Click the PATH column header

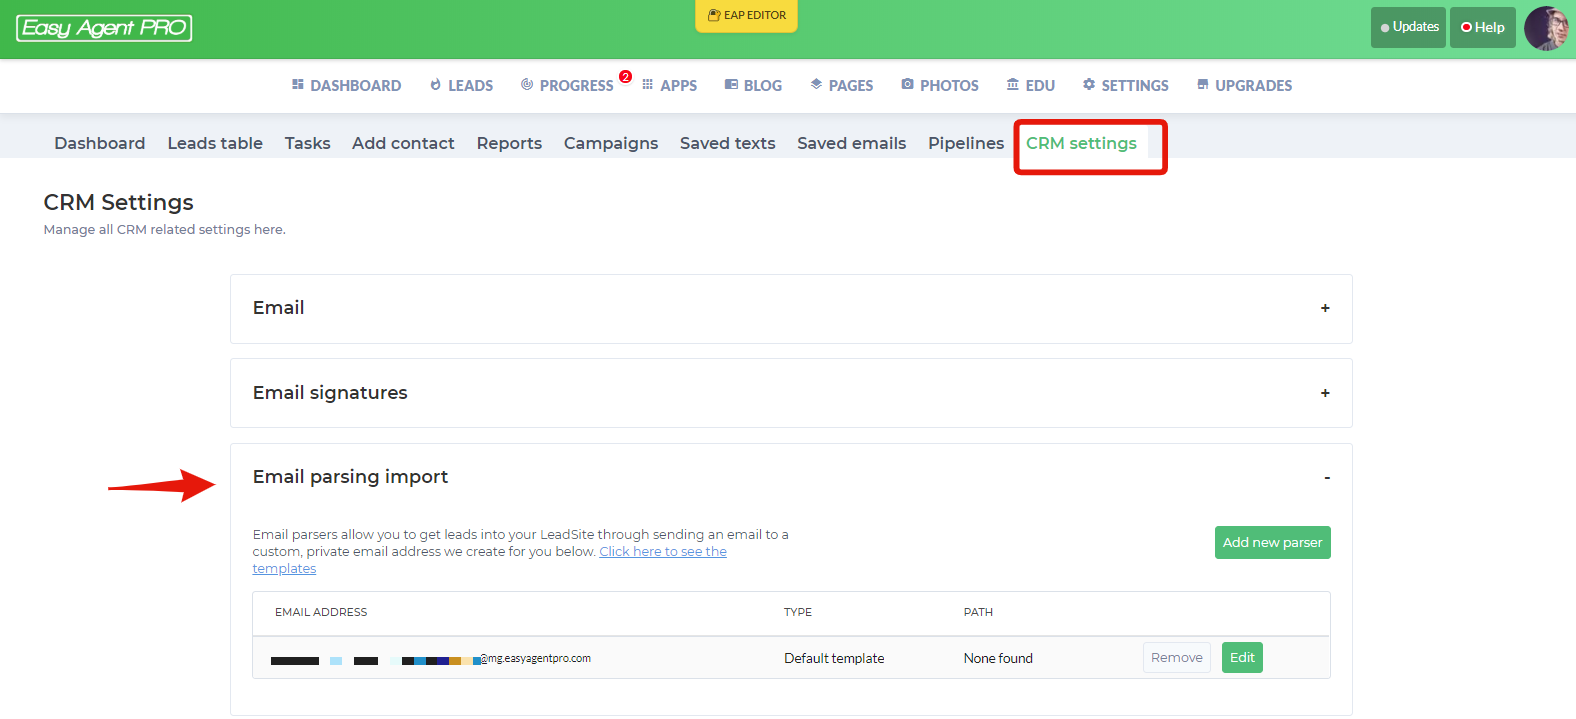point(978,612)
